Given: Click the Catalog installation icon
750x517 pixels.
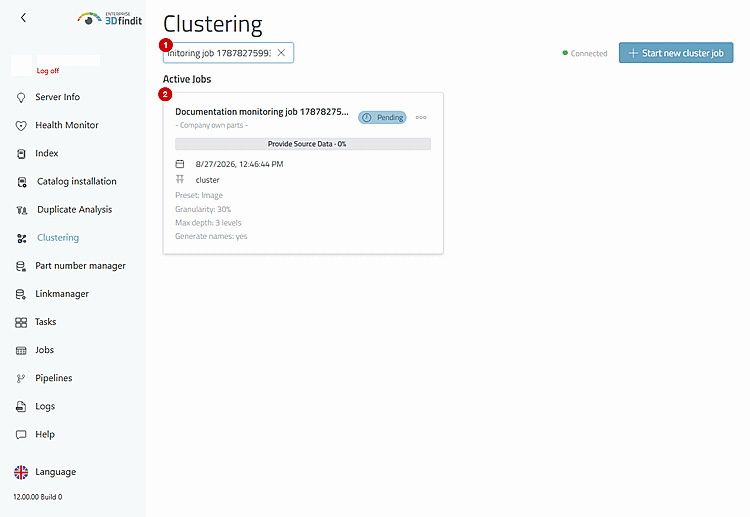Looking at the screenshot, I should point(22,182).
